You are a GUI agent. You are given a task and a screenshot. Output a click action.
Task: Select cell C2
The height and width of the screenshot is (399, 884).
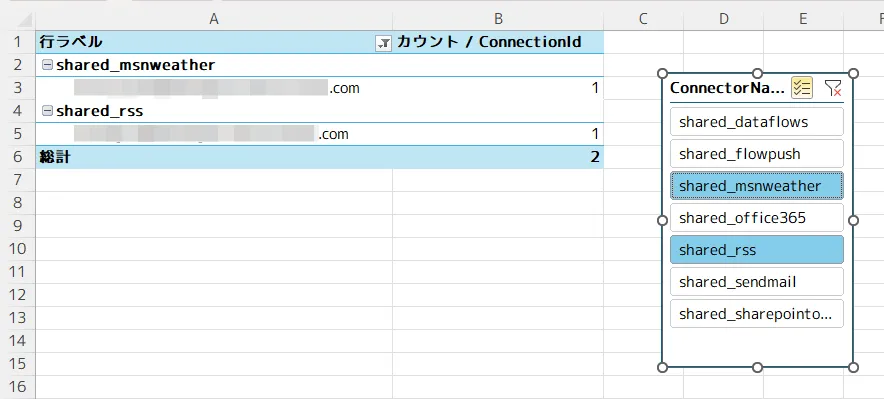[x=643, y=65]
